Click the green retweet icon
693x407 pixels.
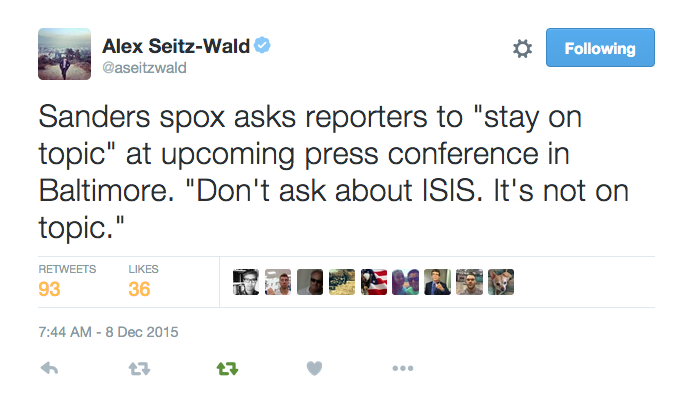coord(227,368)
